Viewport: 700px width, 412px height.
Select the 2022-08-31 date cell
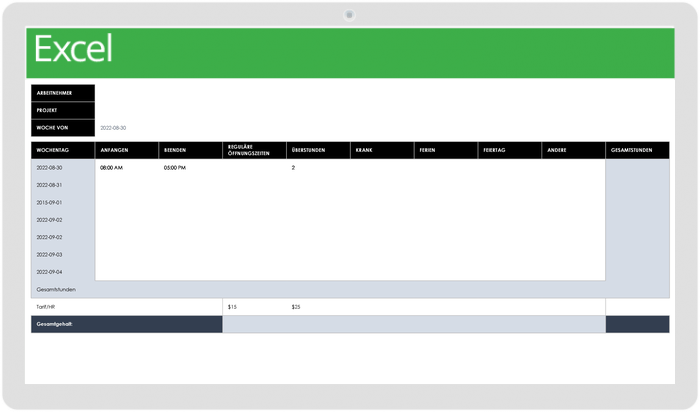[x=63, y=185]
